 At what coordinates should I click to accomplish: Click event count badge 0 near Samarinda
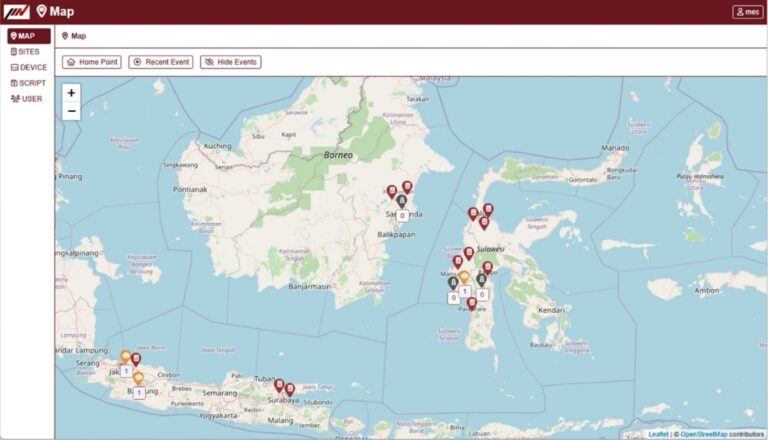[x=402, y=216]
